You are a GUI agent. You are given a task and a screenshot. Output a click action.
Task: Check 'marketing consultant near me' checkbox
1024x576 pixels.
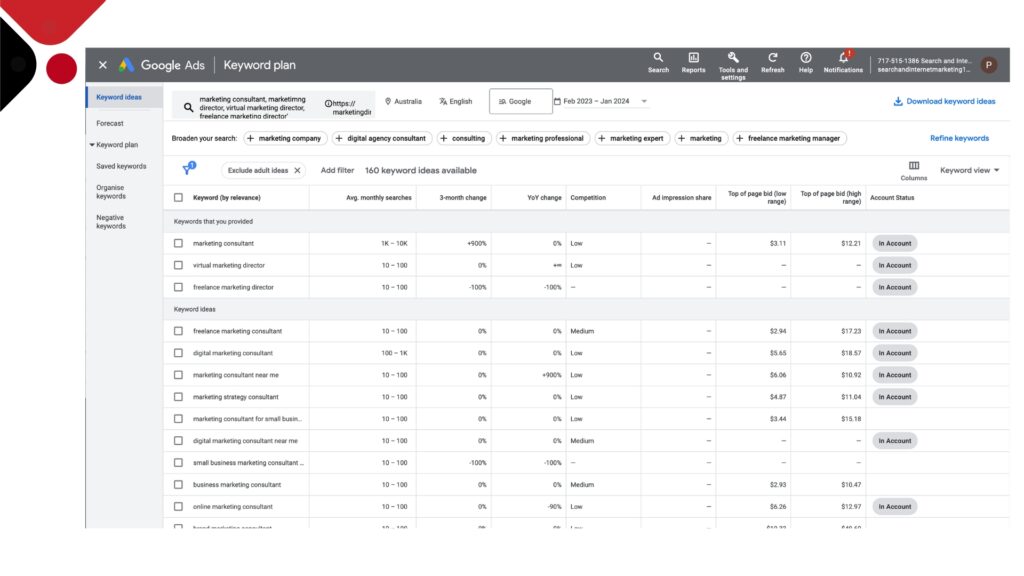(x=178, y=375)
